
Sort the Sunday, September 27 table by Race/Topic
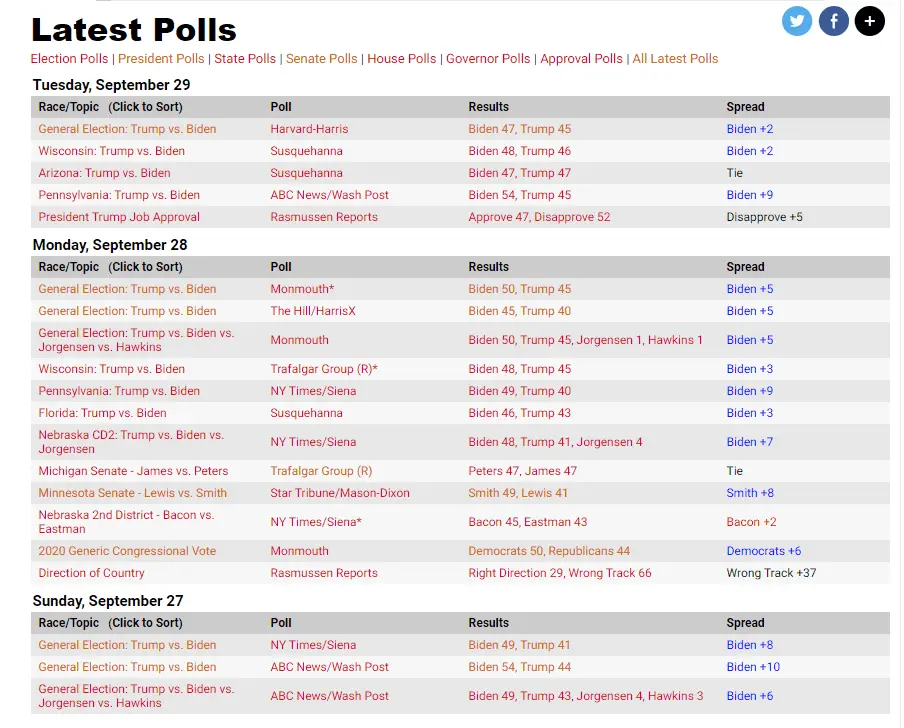coord(110,623)
